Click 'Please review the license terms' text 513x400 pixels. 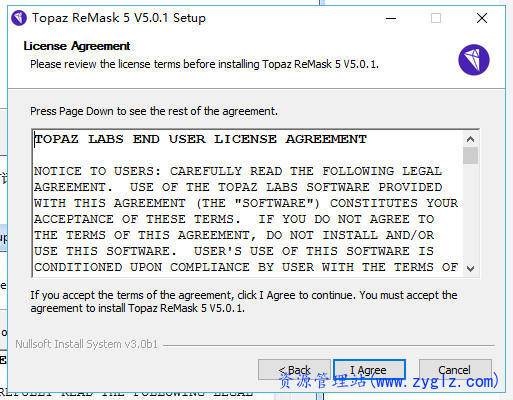click(x=204, y=64)
